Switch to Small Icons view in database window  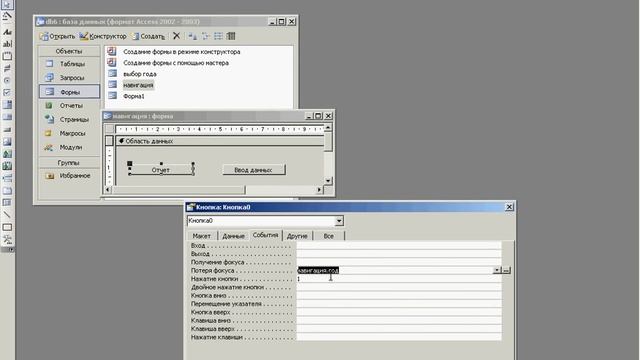tap(205, 36)
